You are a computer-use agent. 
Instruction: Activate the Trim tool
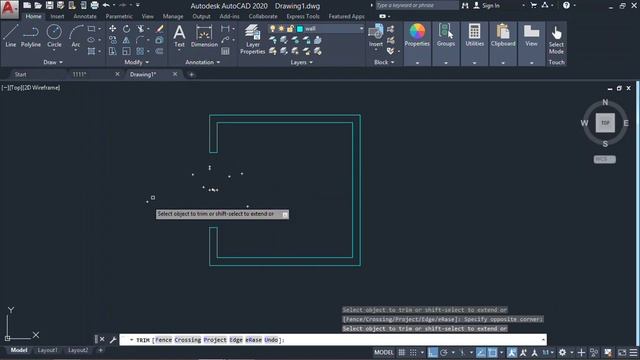(141, 29)
